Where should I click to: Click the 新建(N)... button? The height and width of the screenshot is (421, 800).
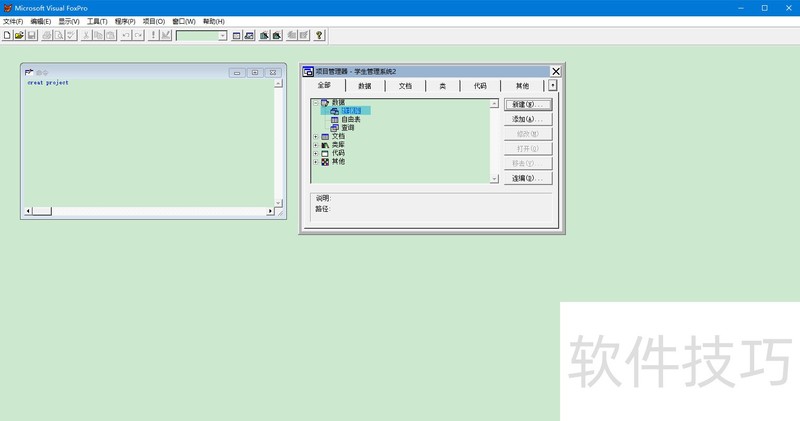(x=528, y=104)
